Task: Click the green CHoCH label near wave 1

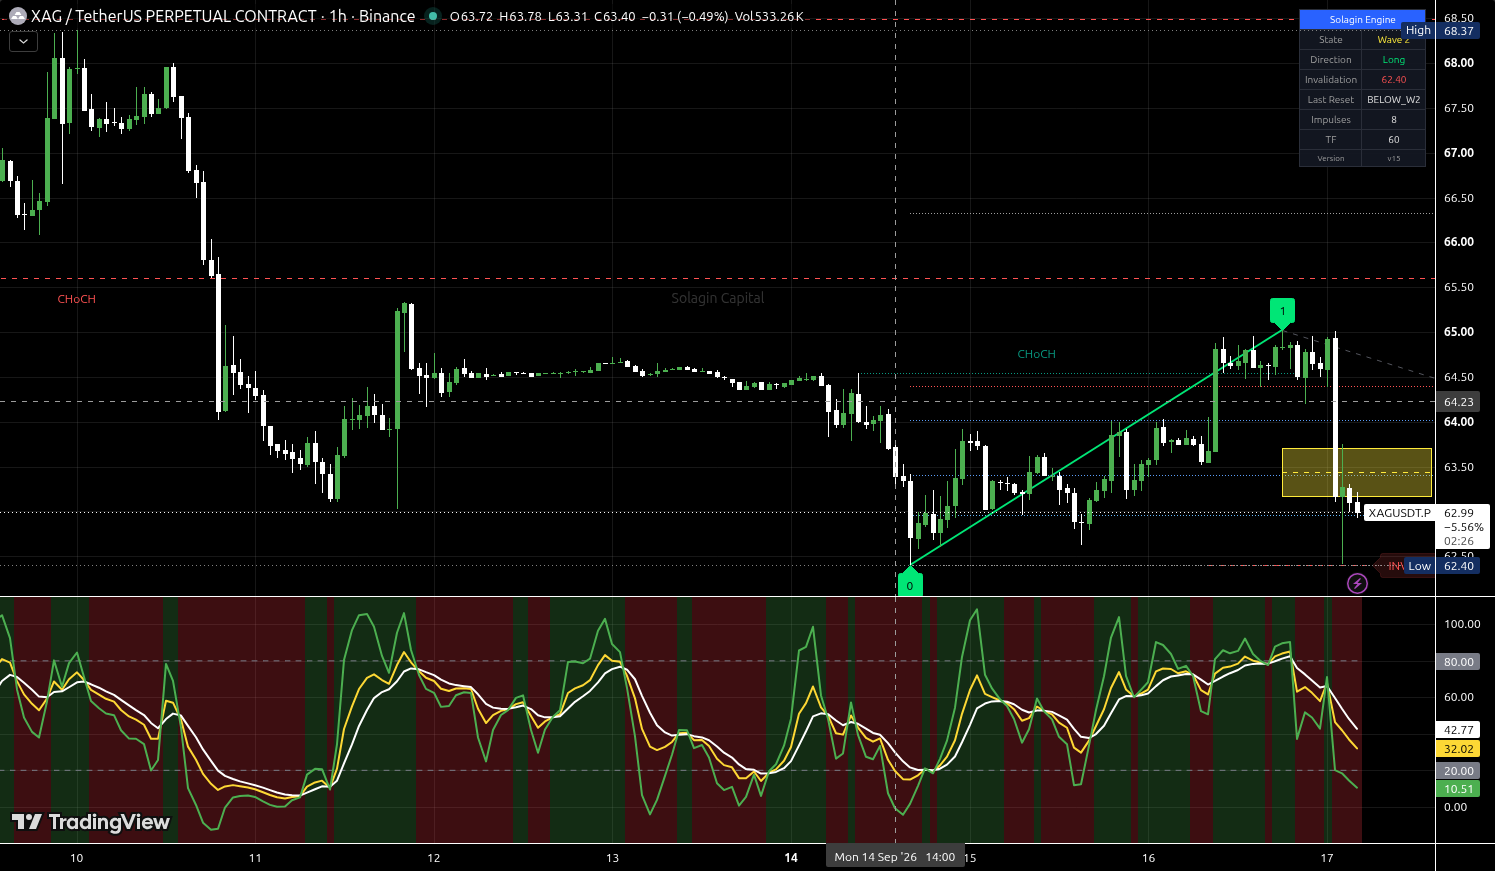Action: [1037, 354]
